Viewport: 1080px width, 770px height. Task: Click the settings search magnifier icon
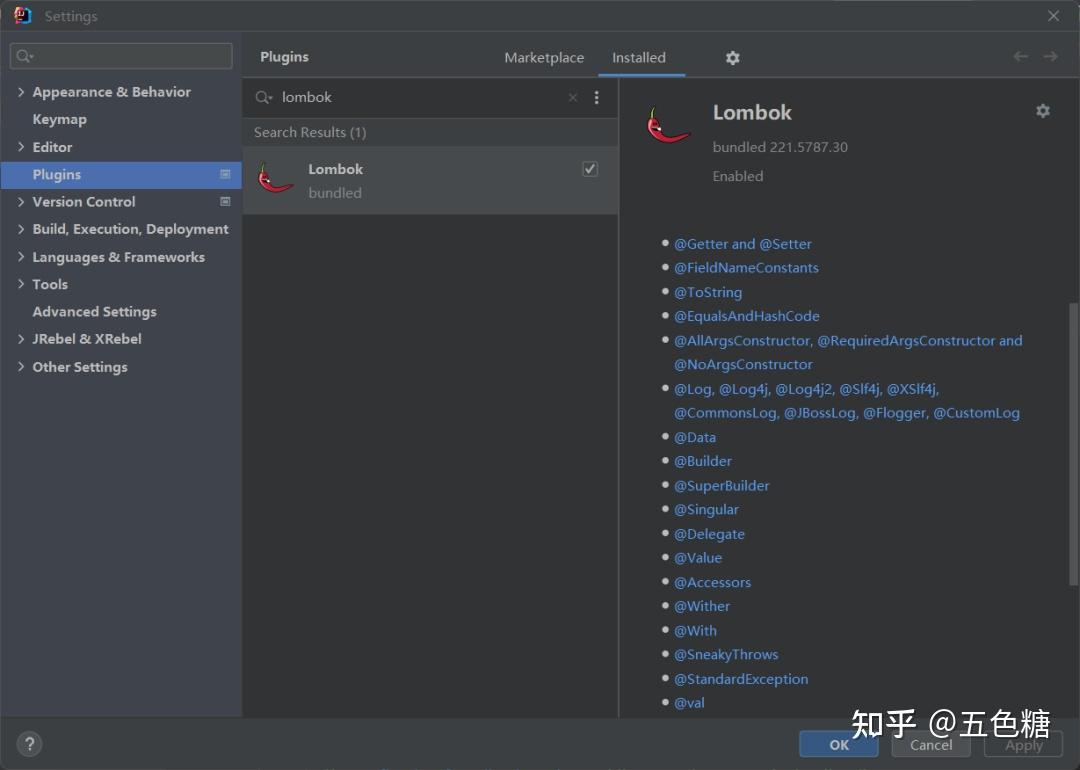[x=25, y=56]
